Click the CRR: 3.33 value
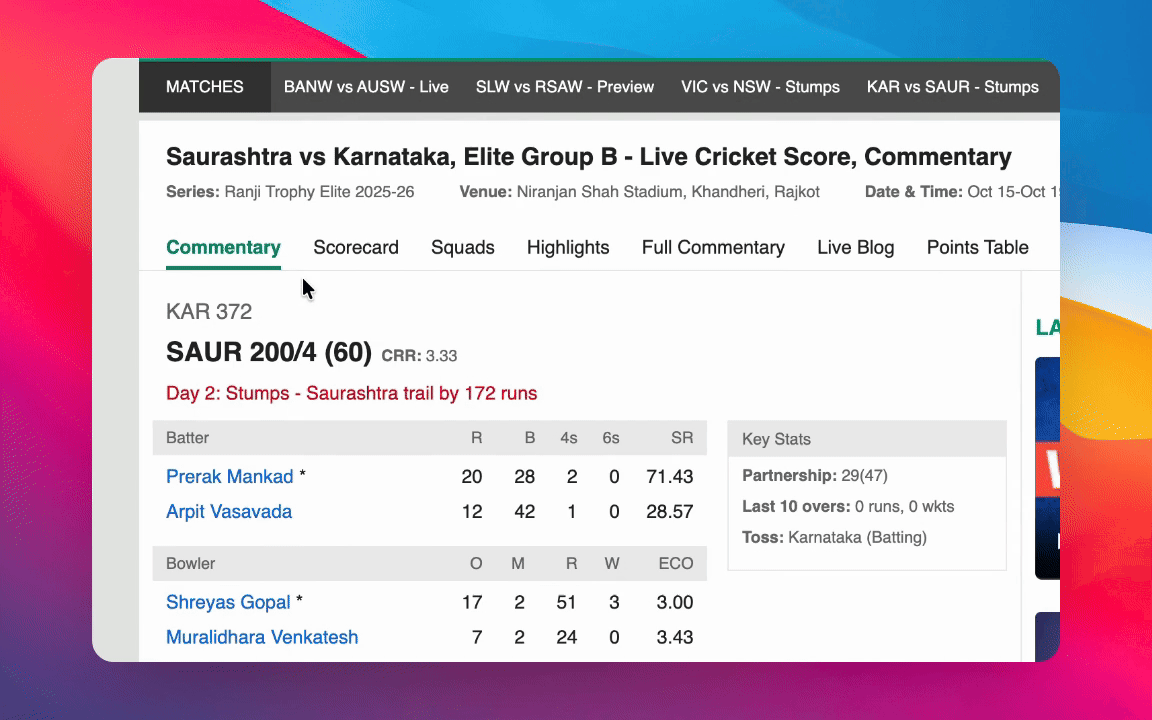Screen dimensions: 1152x720 click(419, 356)
